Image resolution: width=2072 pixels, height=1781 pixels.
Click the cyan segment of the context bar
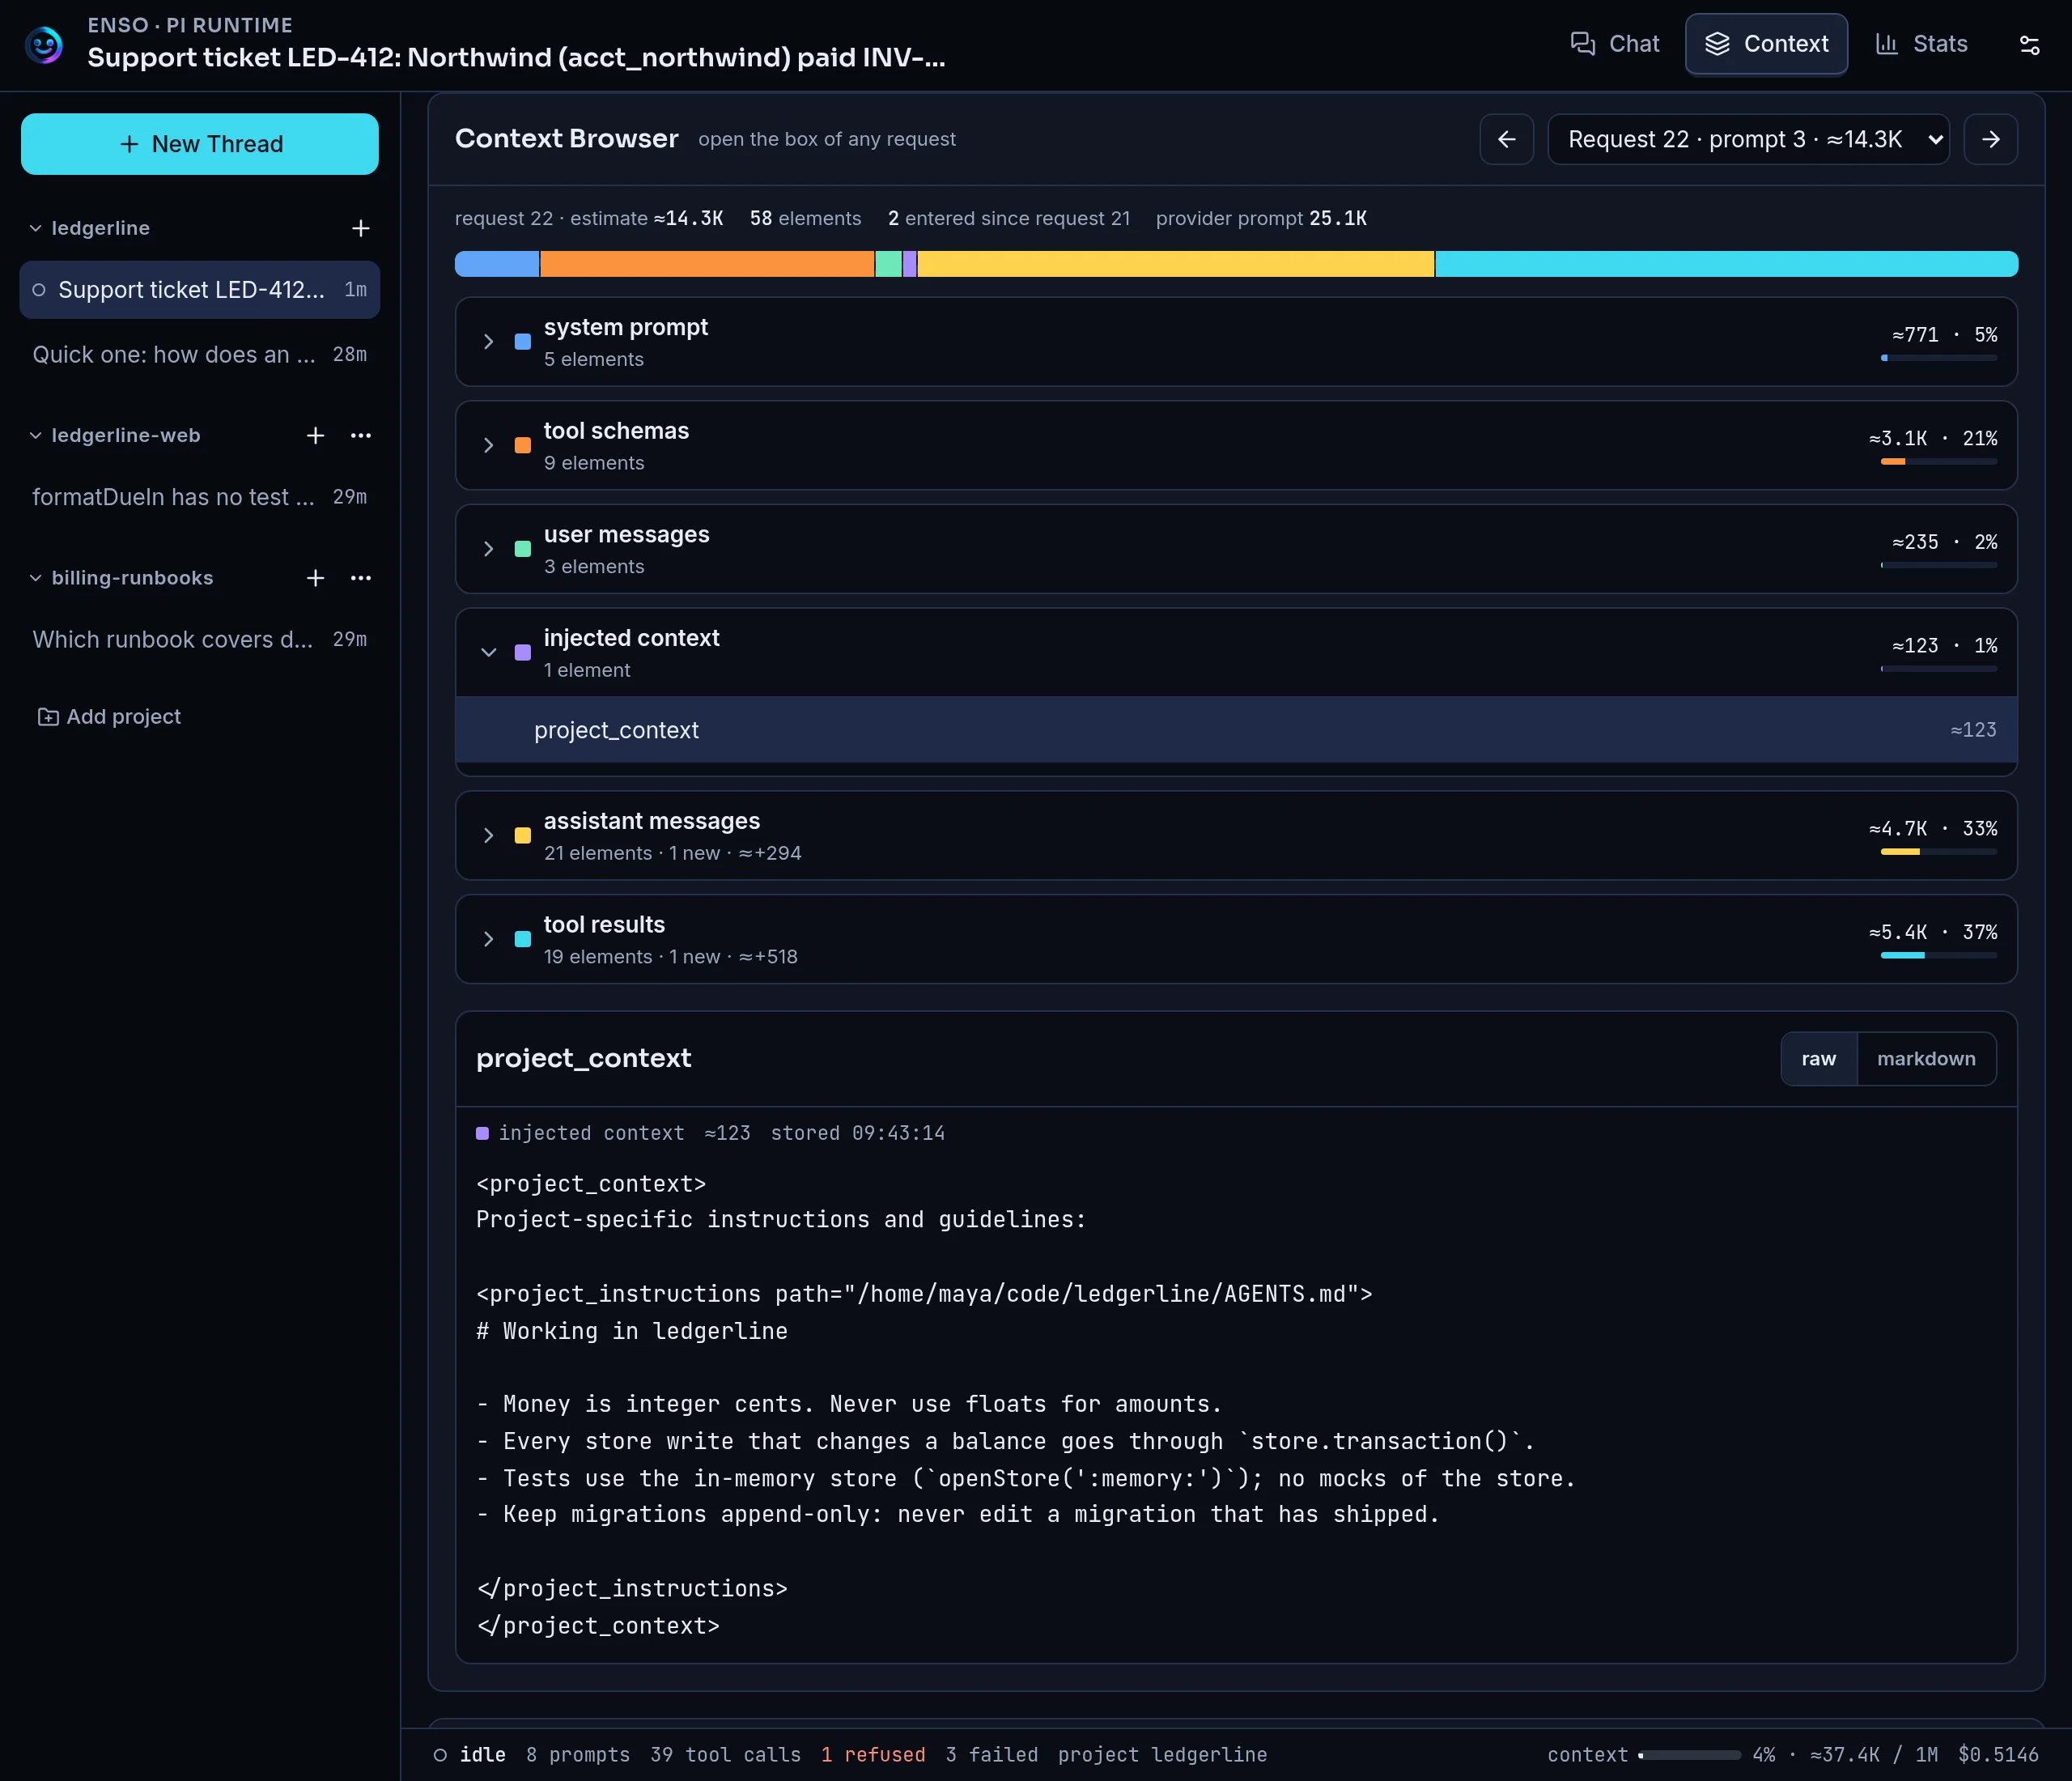[1727, 264]
